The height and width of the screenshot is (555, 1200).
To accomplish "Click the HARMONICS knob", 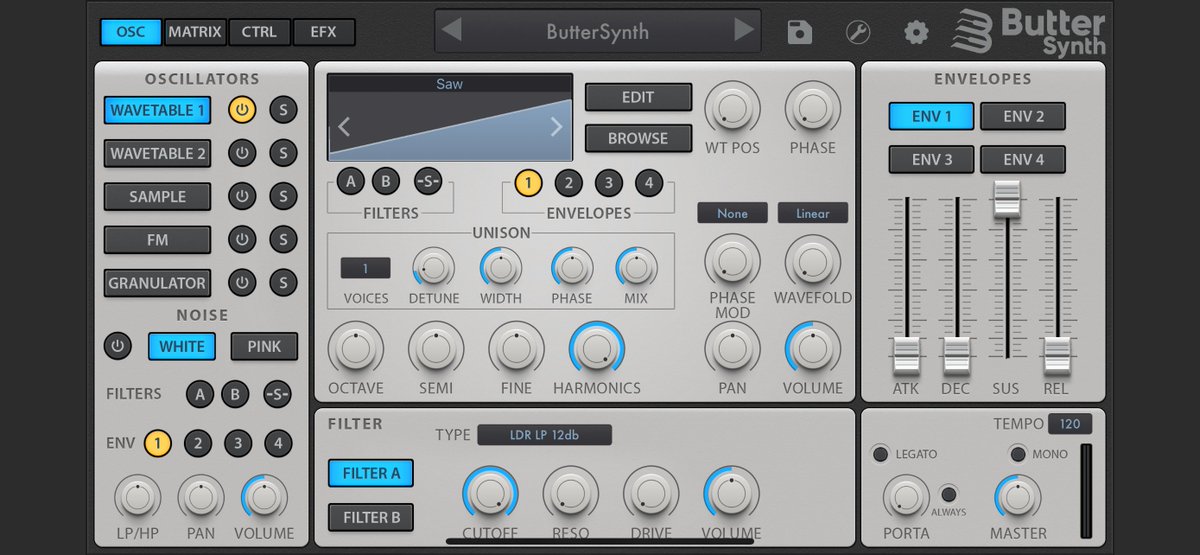I will (597, 349).
